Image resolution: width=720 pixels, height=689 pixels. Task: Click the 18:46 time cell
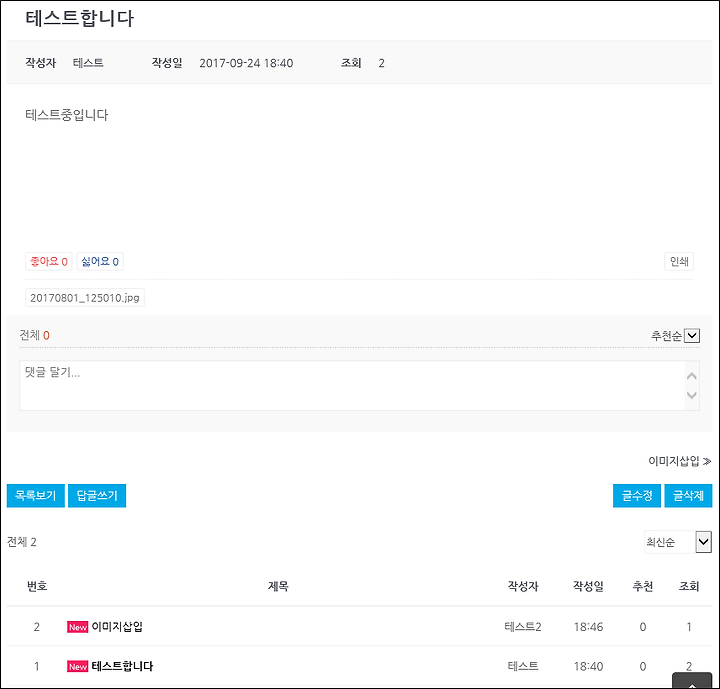point(588,627)
